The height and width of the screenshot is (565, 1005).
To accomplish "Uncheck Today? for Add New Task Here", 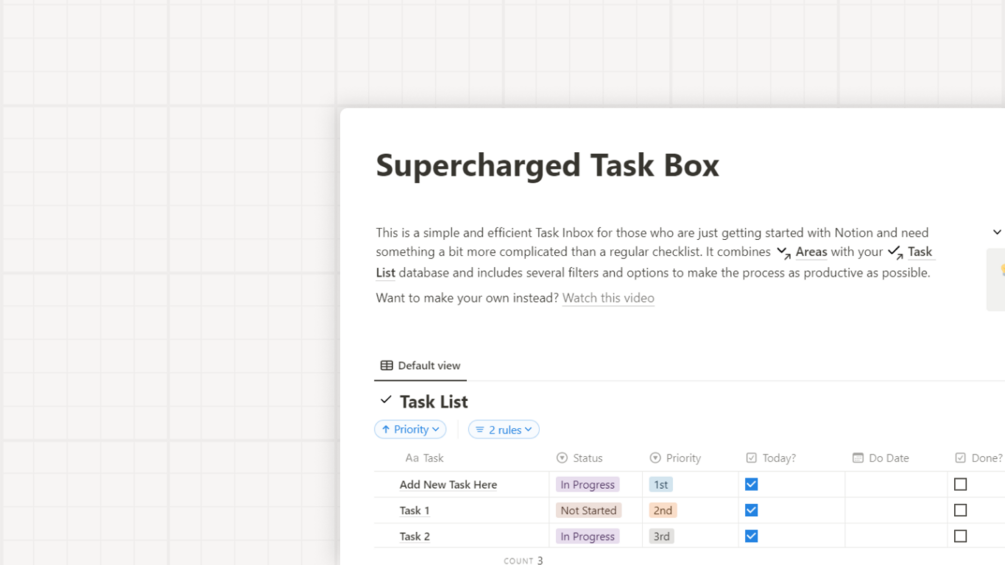I will [x=751, y=484].
